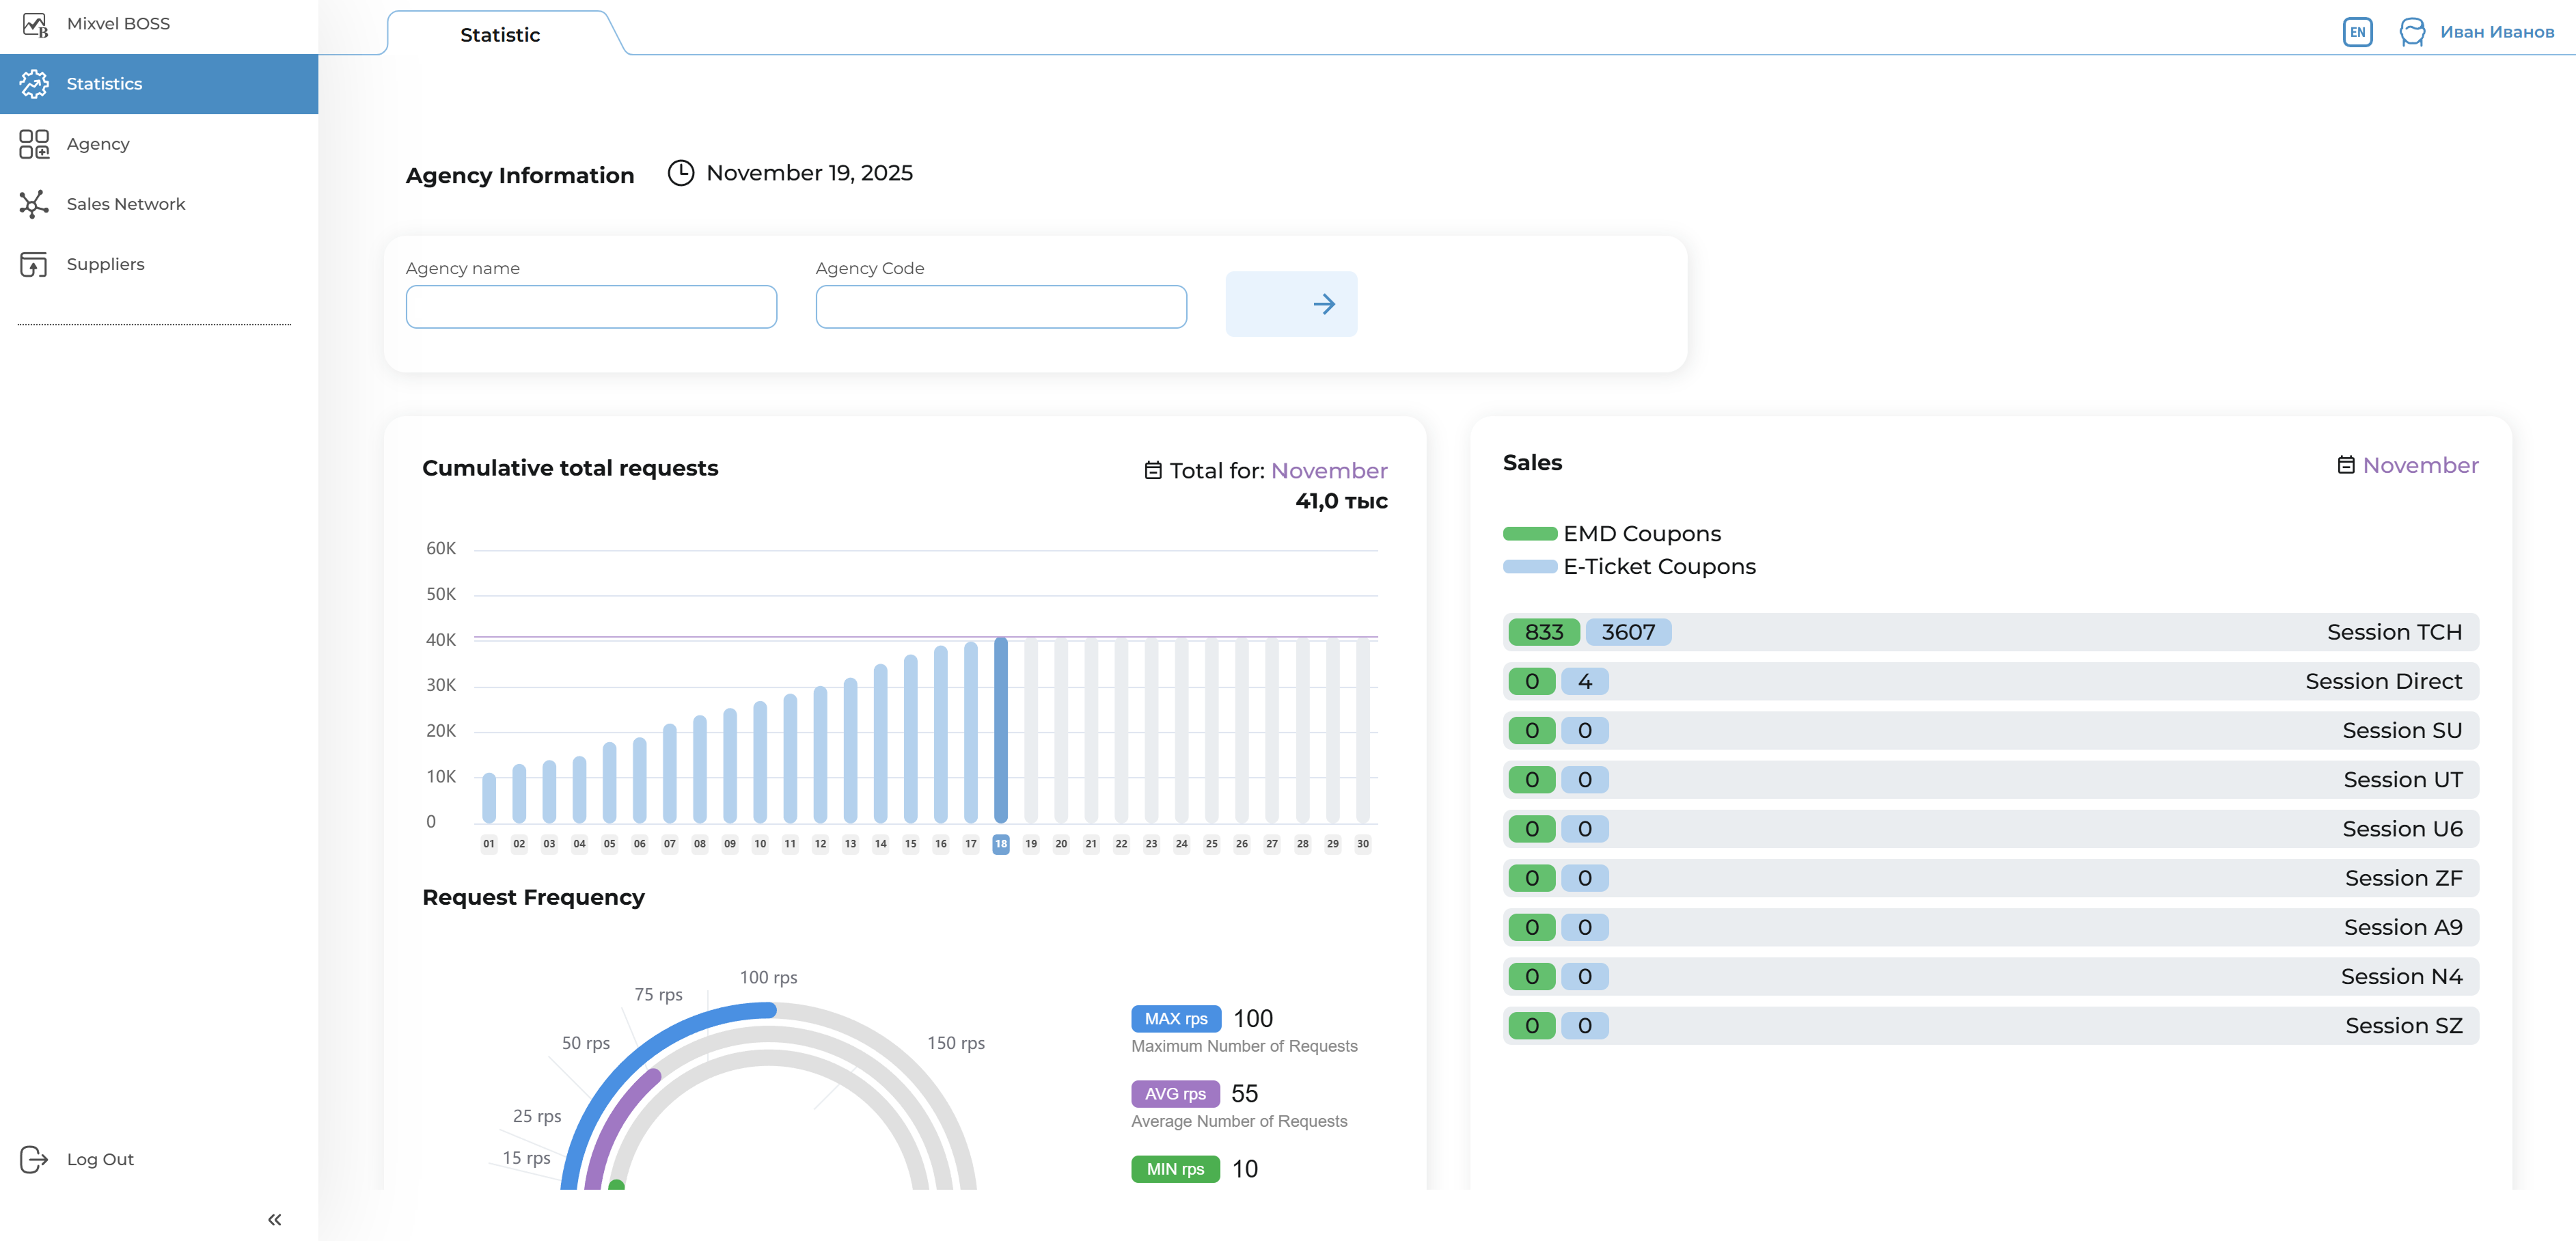This screenshot has width=2576, height=1241.
Task: Click the Agency grid icon
Action: (x=34, y=144)
